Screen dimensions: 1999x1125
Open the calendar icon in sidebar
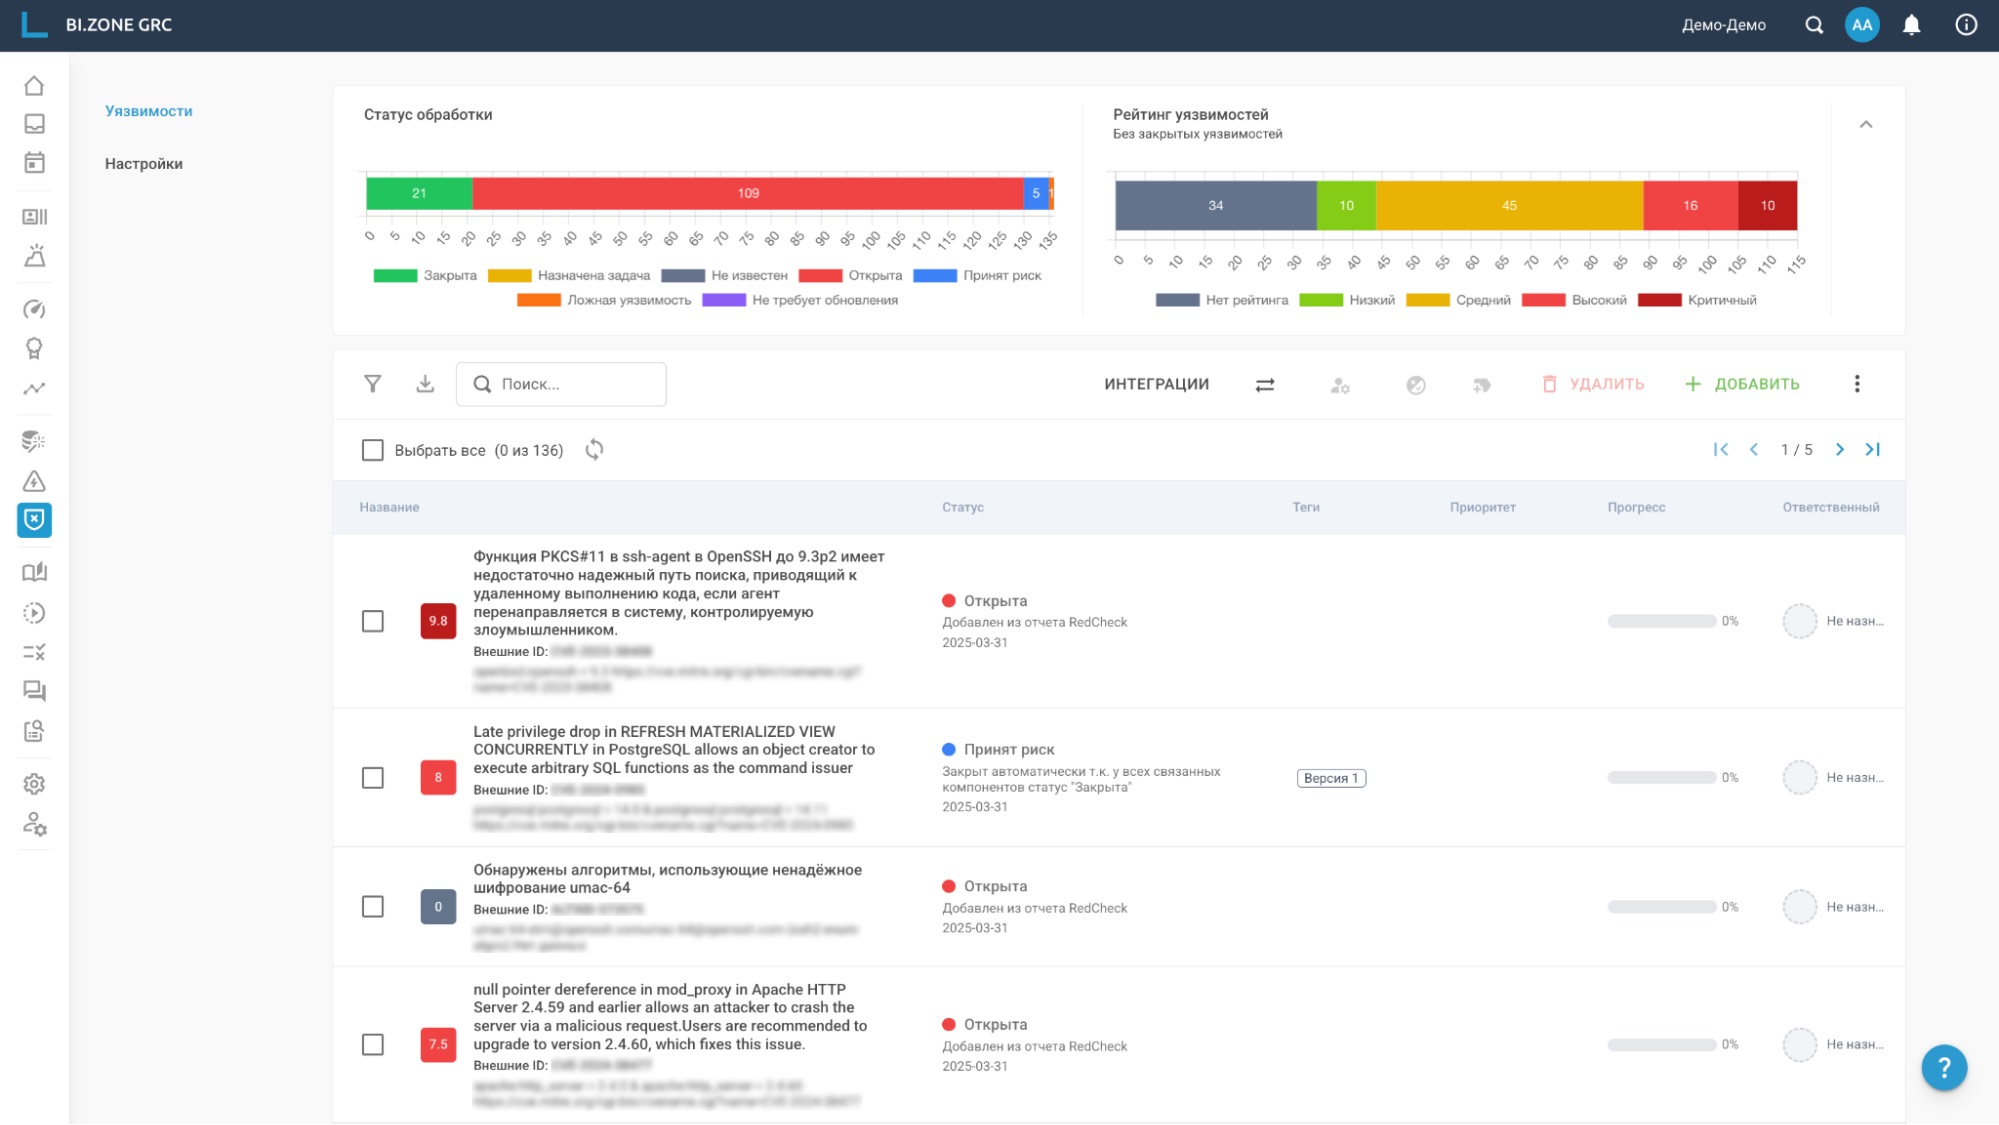[x=34, y=163]
